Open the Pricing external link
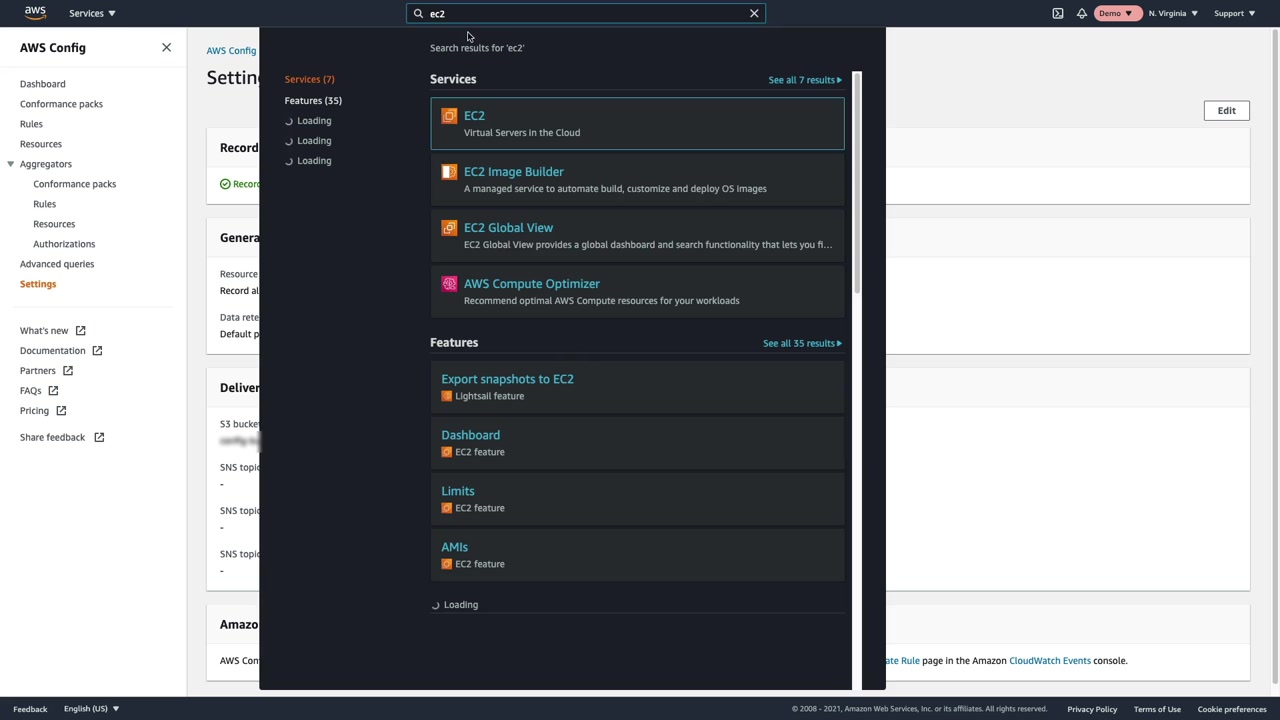 point(43,411)
